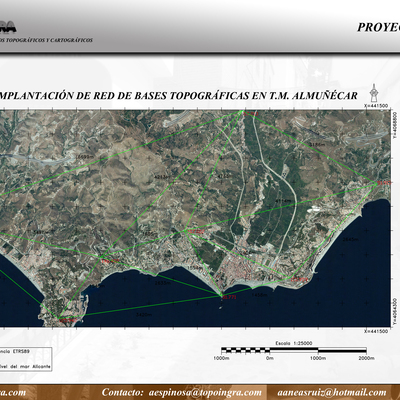The image size is (400, 400).
Task: Click the map title mentioning ALMUÑECAR
Action: [x=178, y=96]
